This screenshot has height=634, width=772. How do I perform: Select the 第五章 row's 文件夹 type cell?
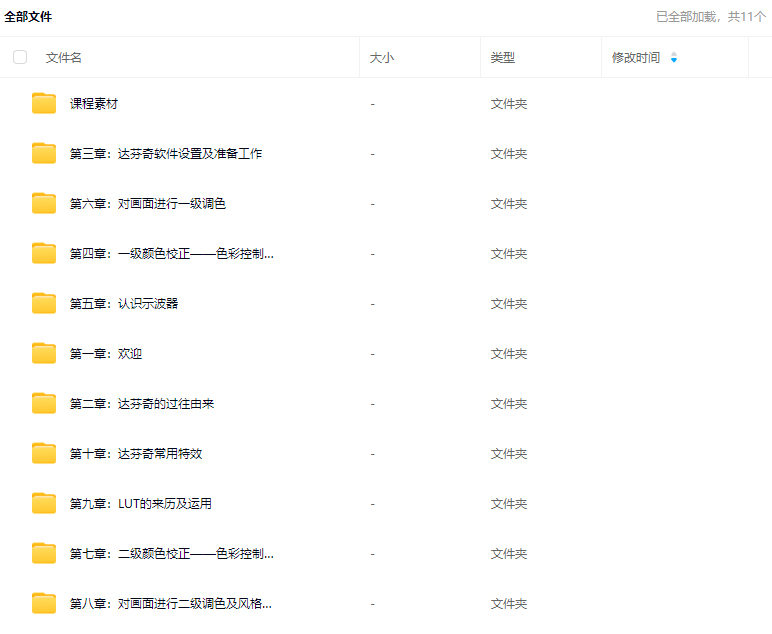(x=509, y=304)
